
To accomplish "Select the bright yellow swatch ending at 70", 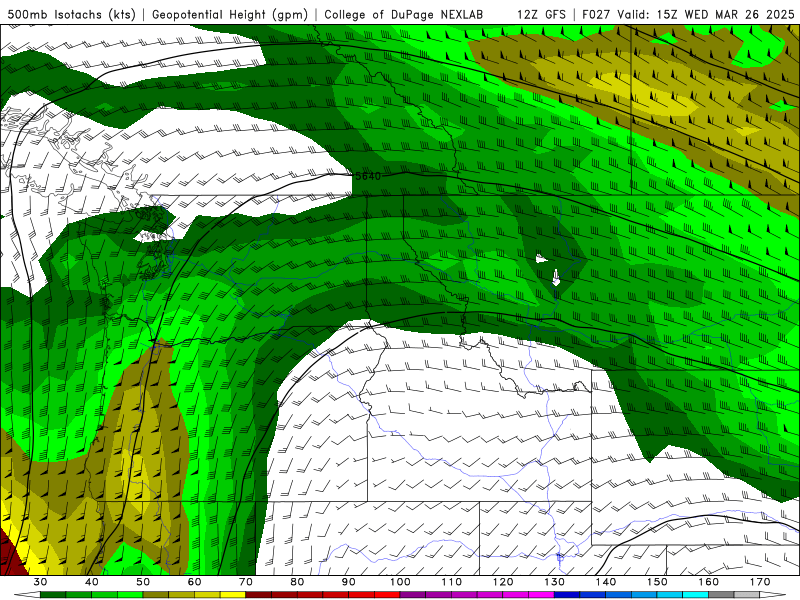I will click(233, 595).
